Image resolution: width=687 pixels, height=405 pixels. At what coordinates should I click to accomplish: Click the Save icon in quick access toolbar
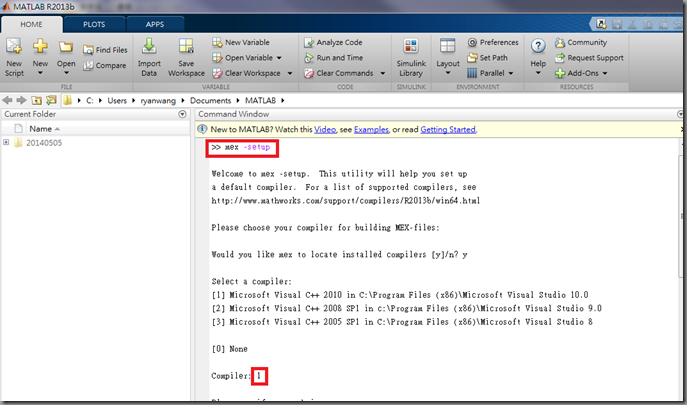pyautogui.click(x=617, y=24)
